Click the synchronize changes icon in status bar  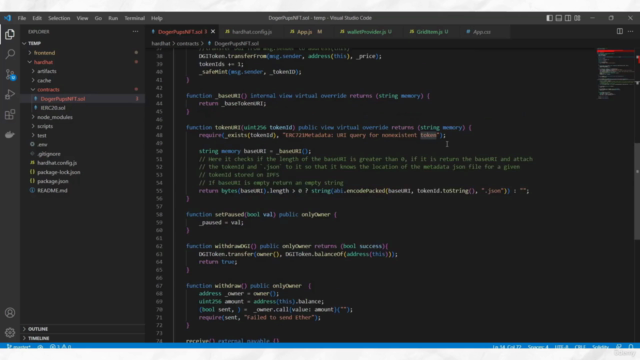(x=40, y=347)
